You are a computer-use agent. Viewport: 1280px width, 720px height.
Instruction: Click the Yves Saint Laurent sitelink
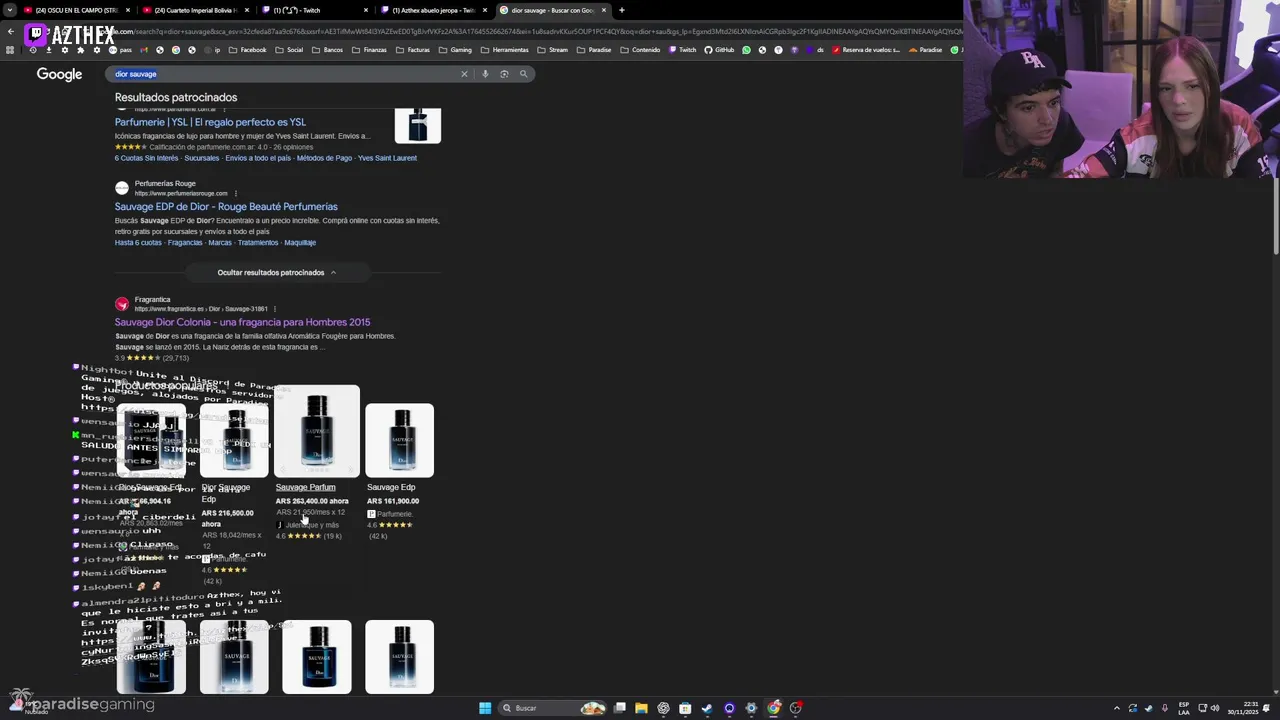coord(387,158)
